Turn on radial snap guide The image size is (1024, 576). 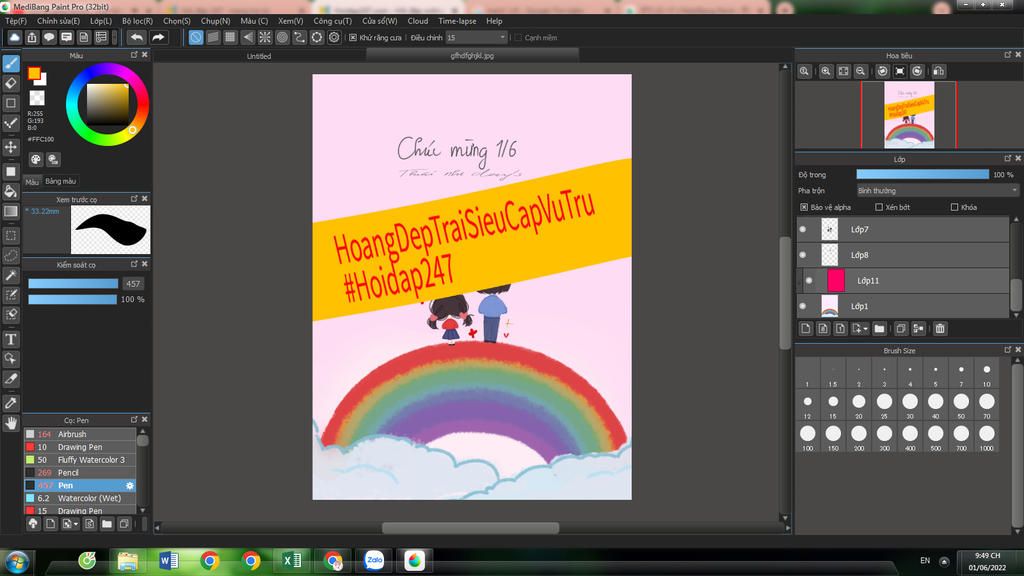point(264,37)
